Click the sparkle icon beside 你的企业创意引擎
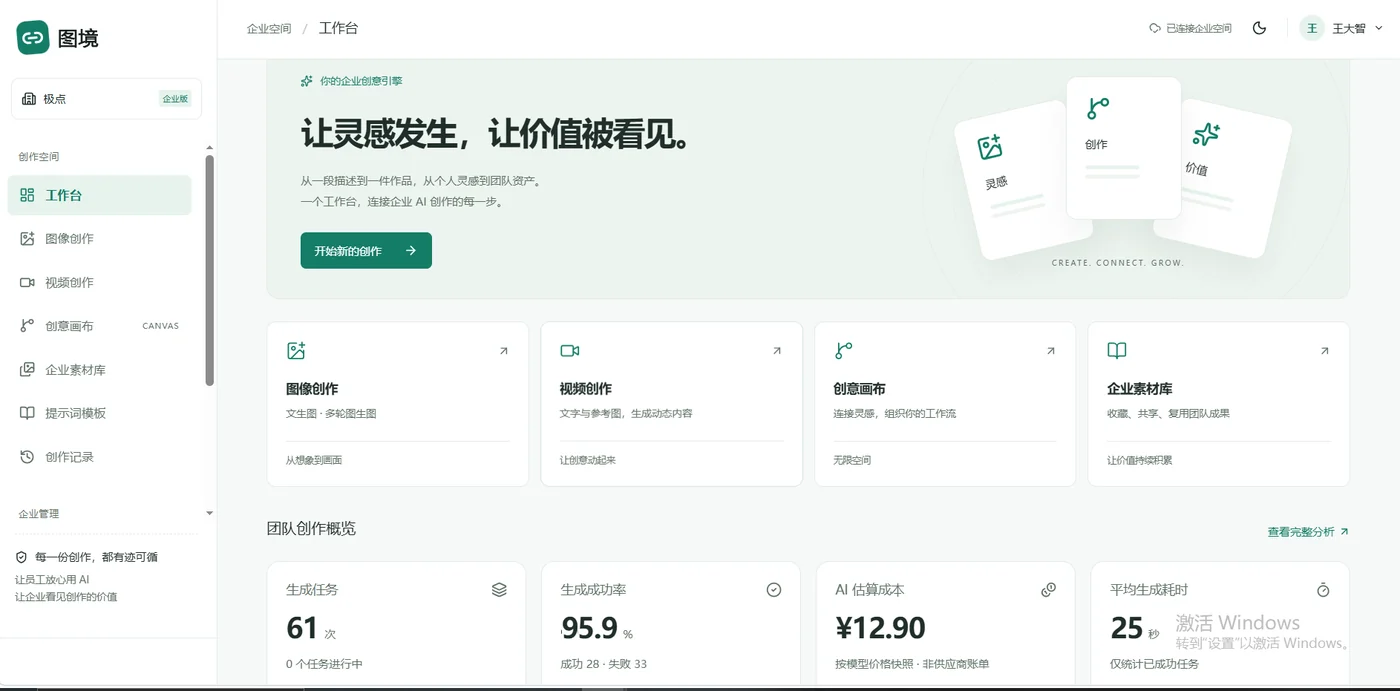Viewport: 1400px width, 691px height. coord(307,81)
